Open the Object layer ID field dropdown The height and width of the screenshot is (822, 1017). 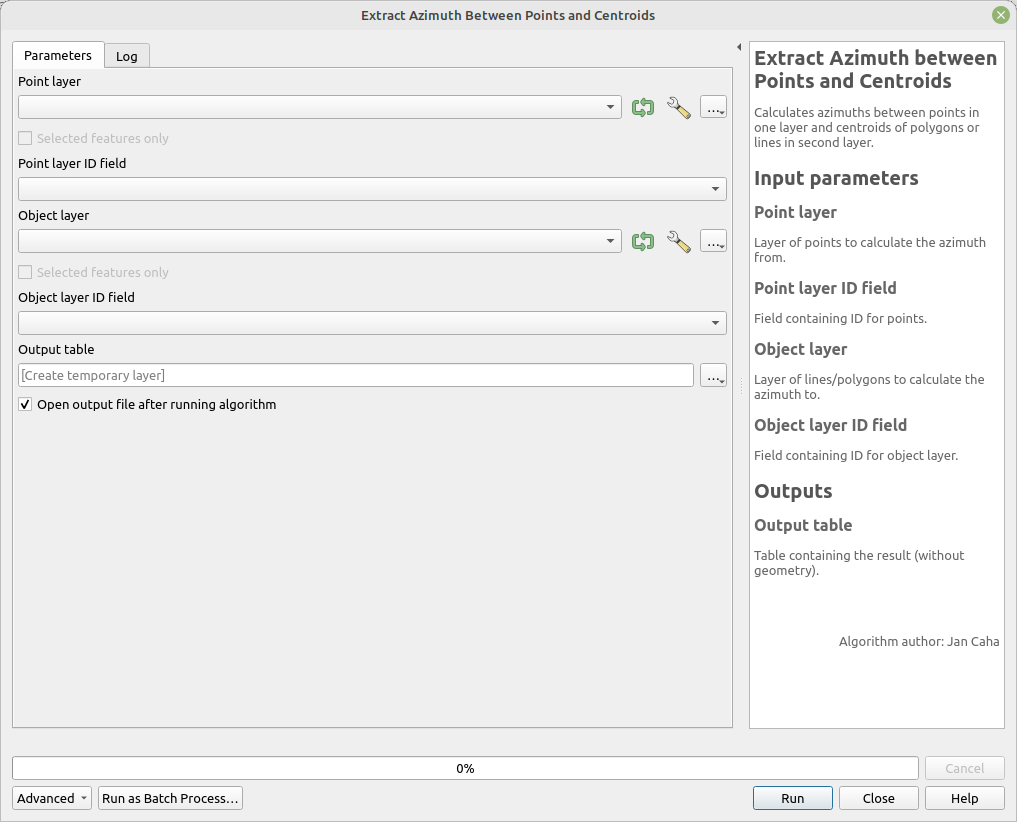click(x=371, y=323)
